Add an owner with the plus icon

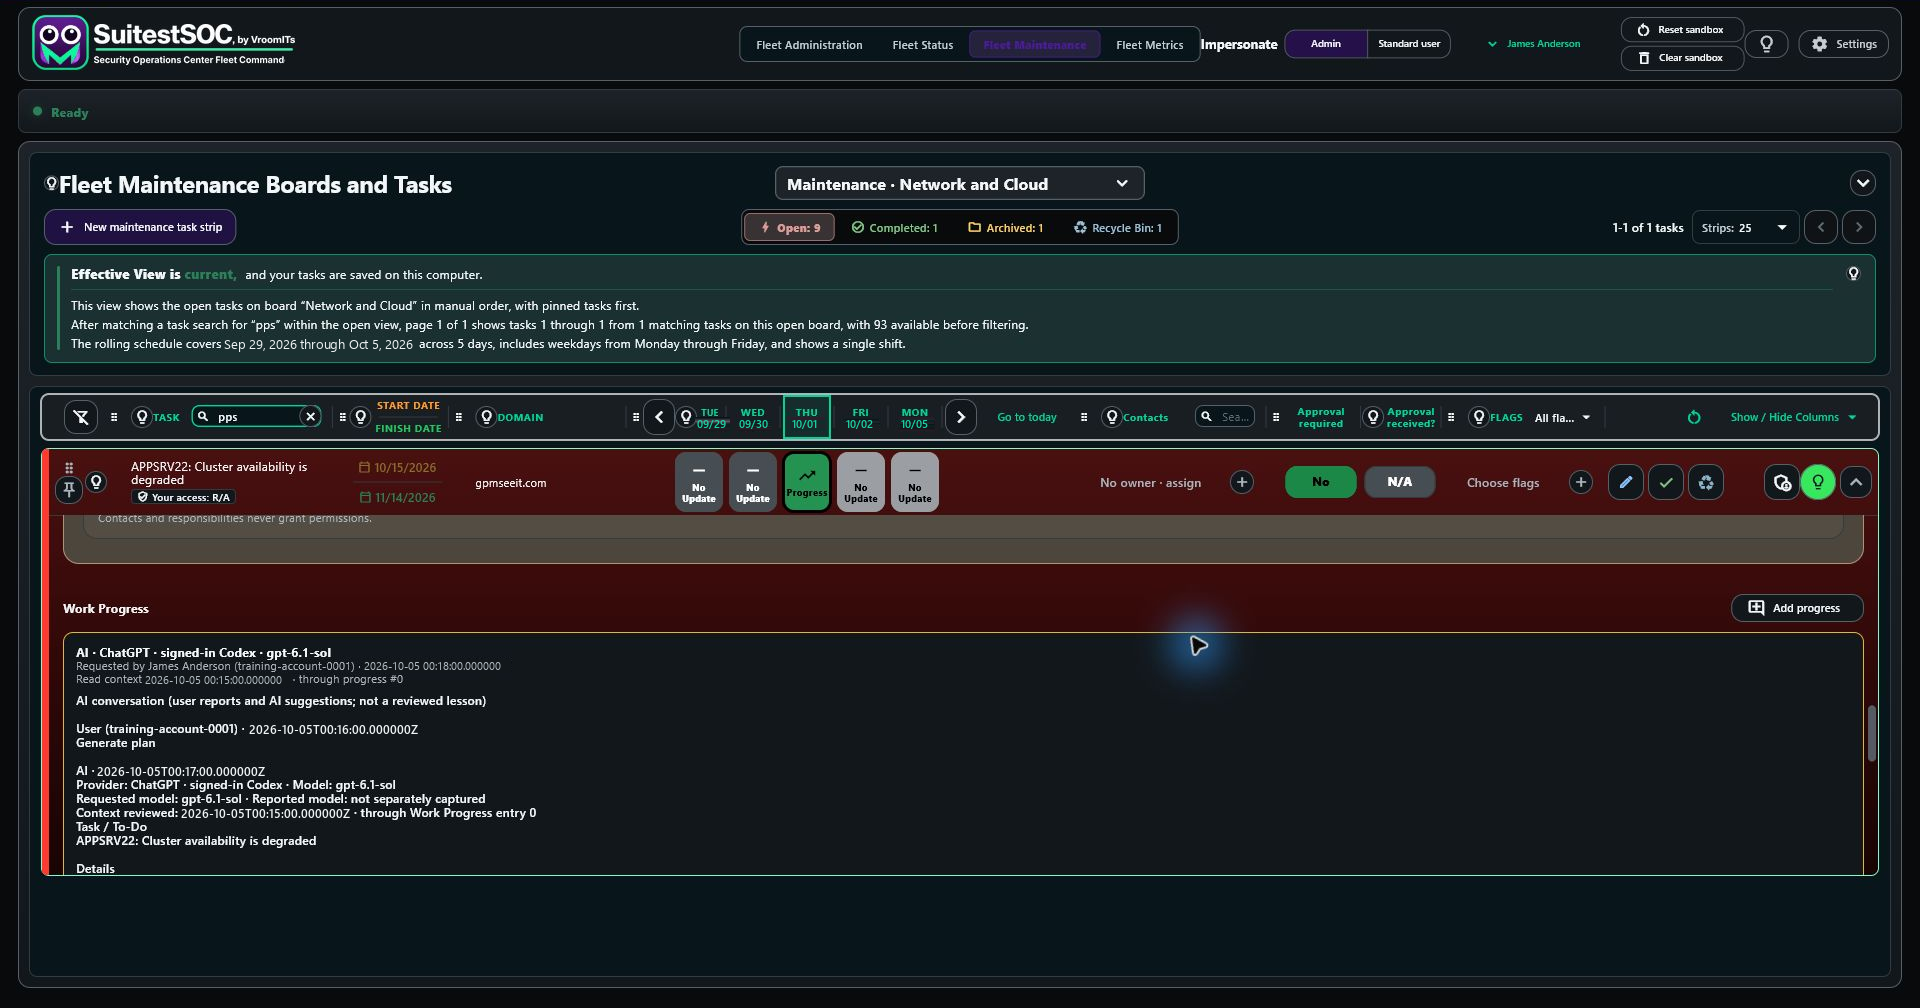tap(1242, 483)
